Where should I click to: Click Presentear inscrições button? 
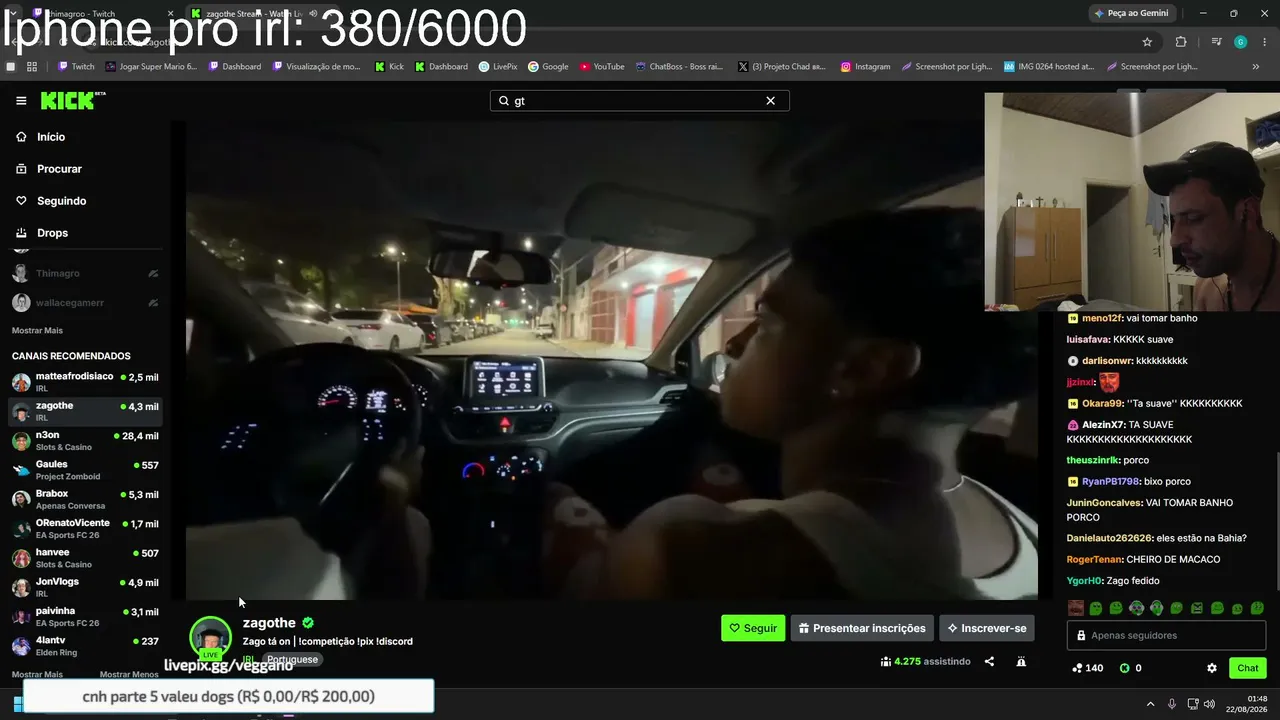pos(862,628)
